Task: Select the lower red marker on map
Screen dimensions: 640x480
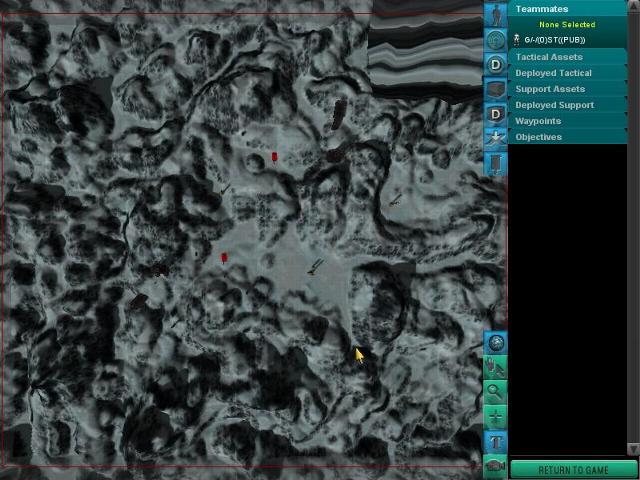Action: 224,258
